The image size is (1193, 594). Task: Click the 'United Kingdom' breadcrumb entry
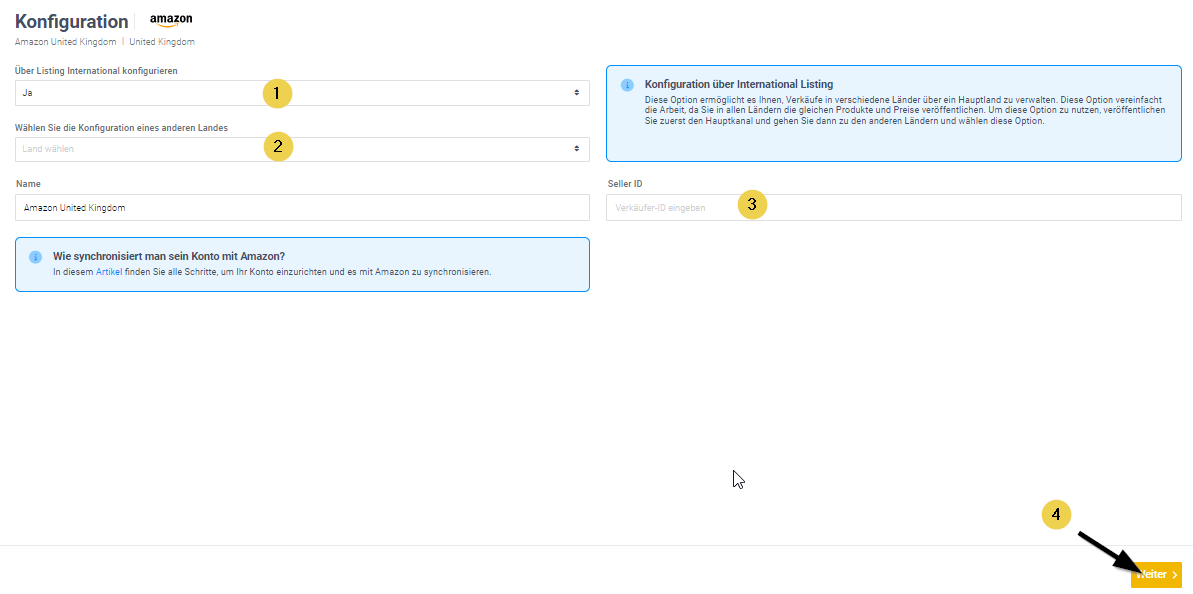tap(162, 42)
